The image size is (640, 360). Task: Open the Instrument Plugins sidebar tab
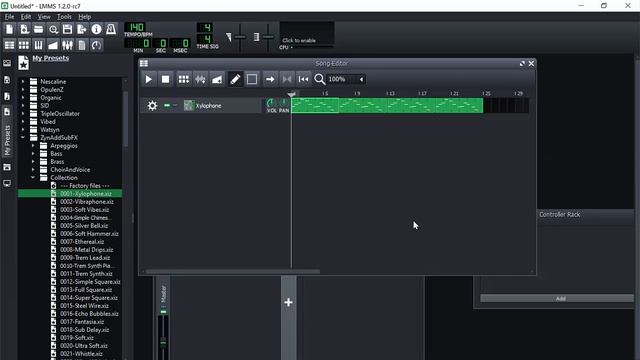(7, 63)
